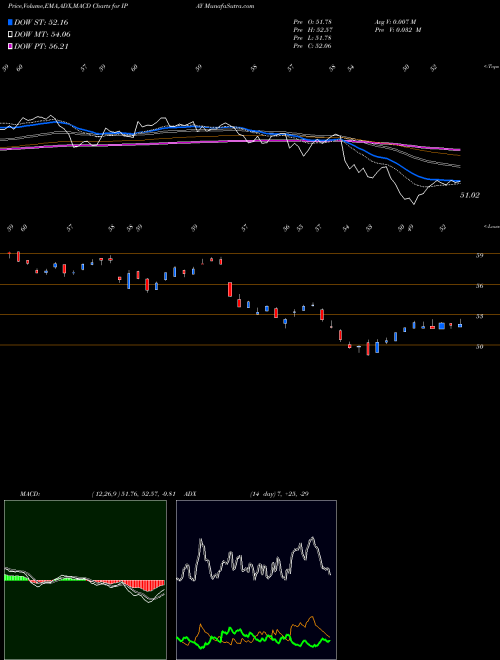This screenshot has height=660, width=500.
Task: Click inside the green MACD histogram panel
Action: pos(85,580)
